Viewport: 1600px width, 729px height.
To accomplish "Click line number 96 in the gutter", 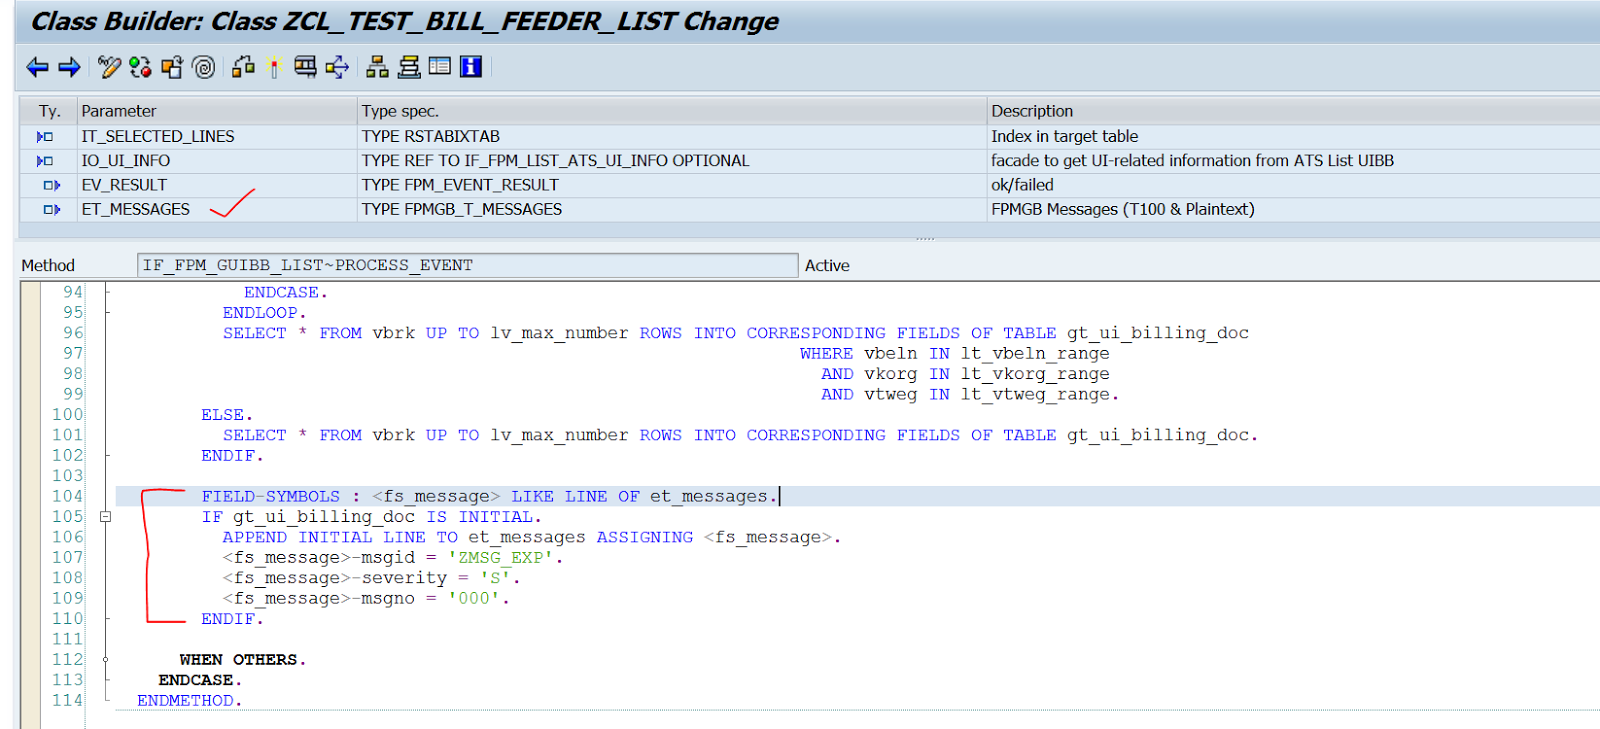I will pyautogui.click(x=74, y=333).
